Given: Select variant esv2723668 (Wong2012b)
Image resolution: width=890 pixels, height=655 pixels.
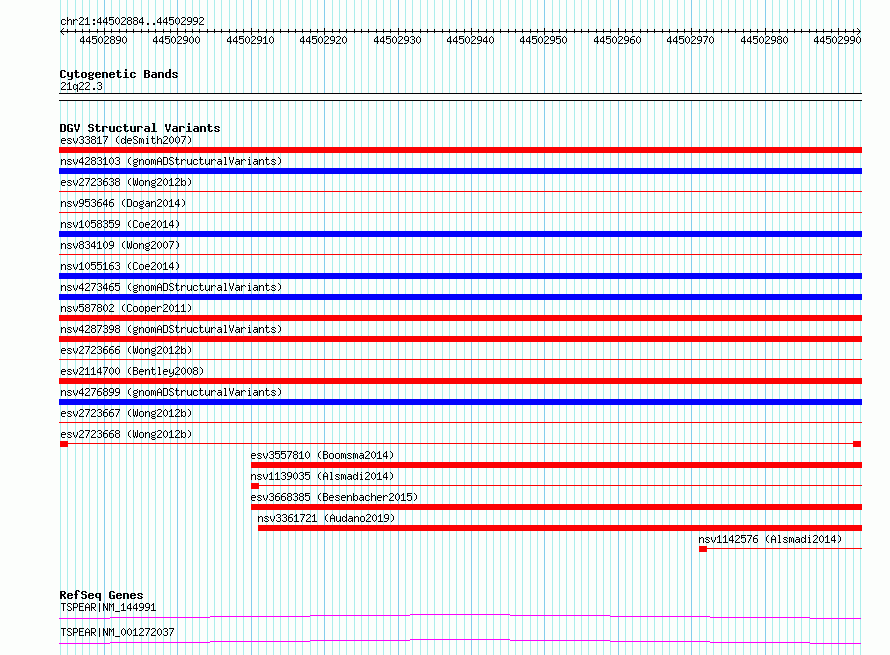Looking at the screenshot, I should coord(126,434).
